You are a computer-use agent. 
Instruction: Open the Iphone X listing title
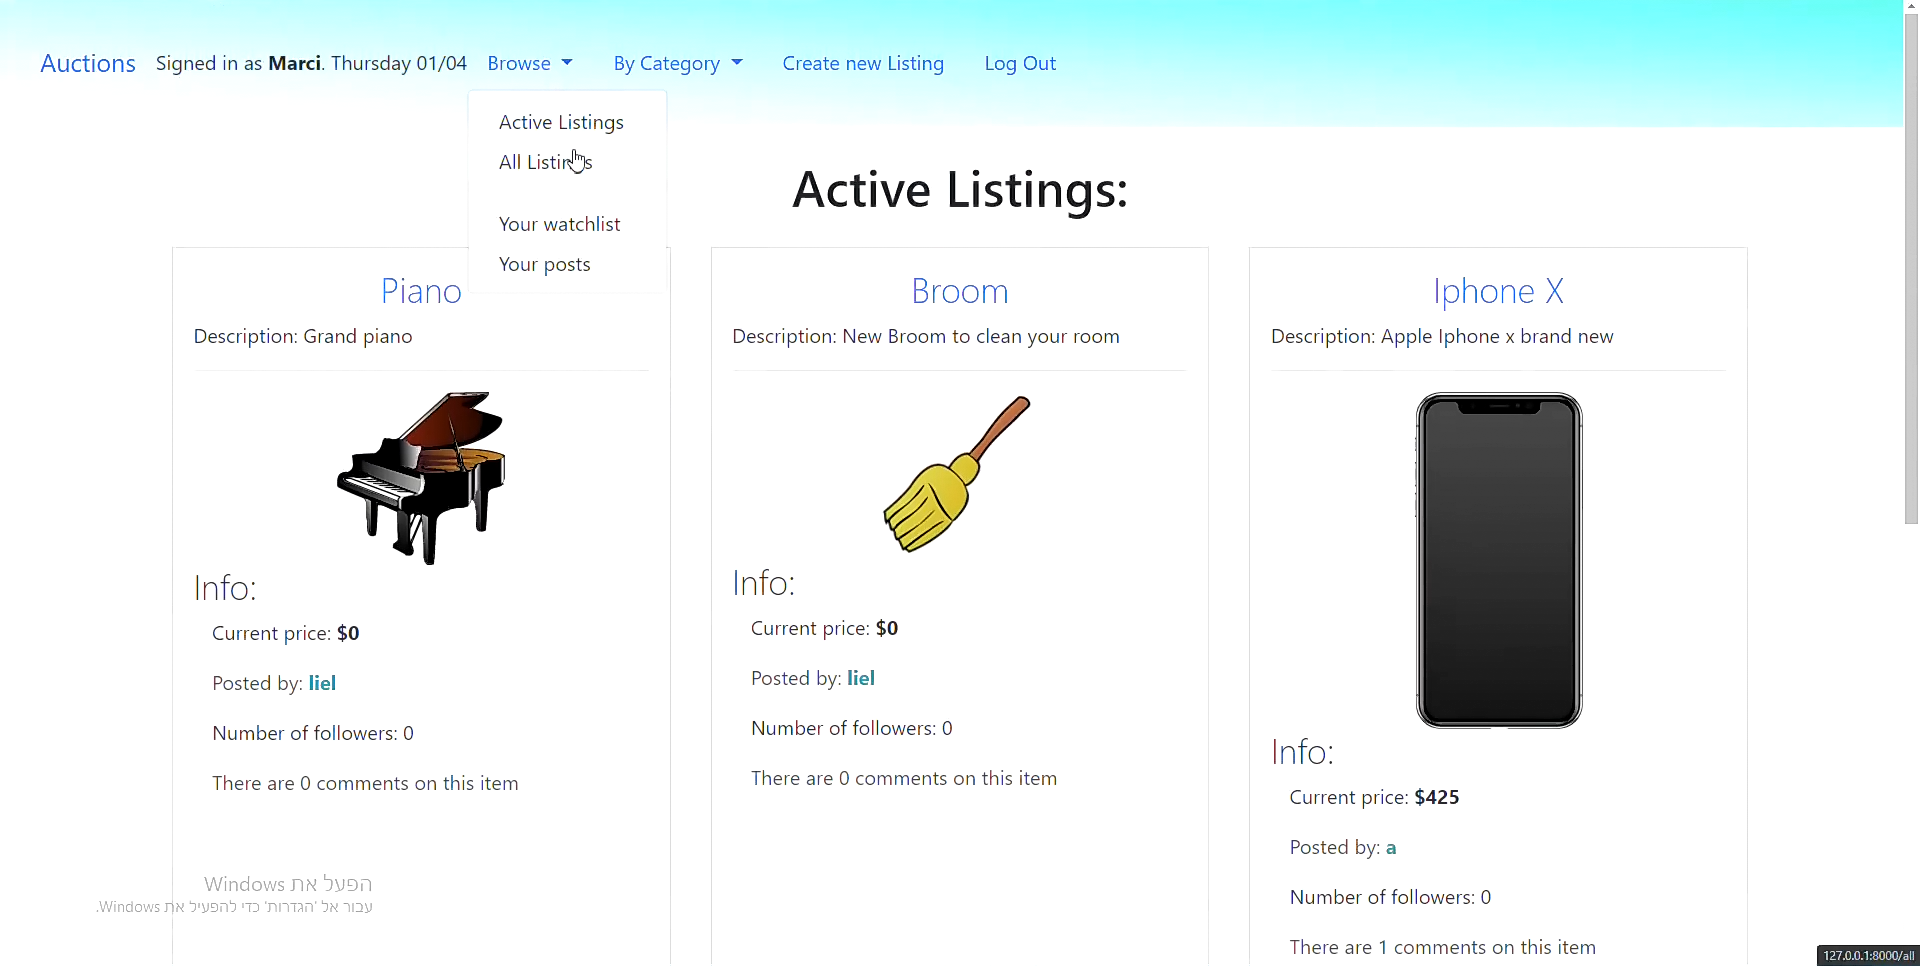click(x=1497, y=292)
